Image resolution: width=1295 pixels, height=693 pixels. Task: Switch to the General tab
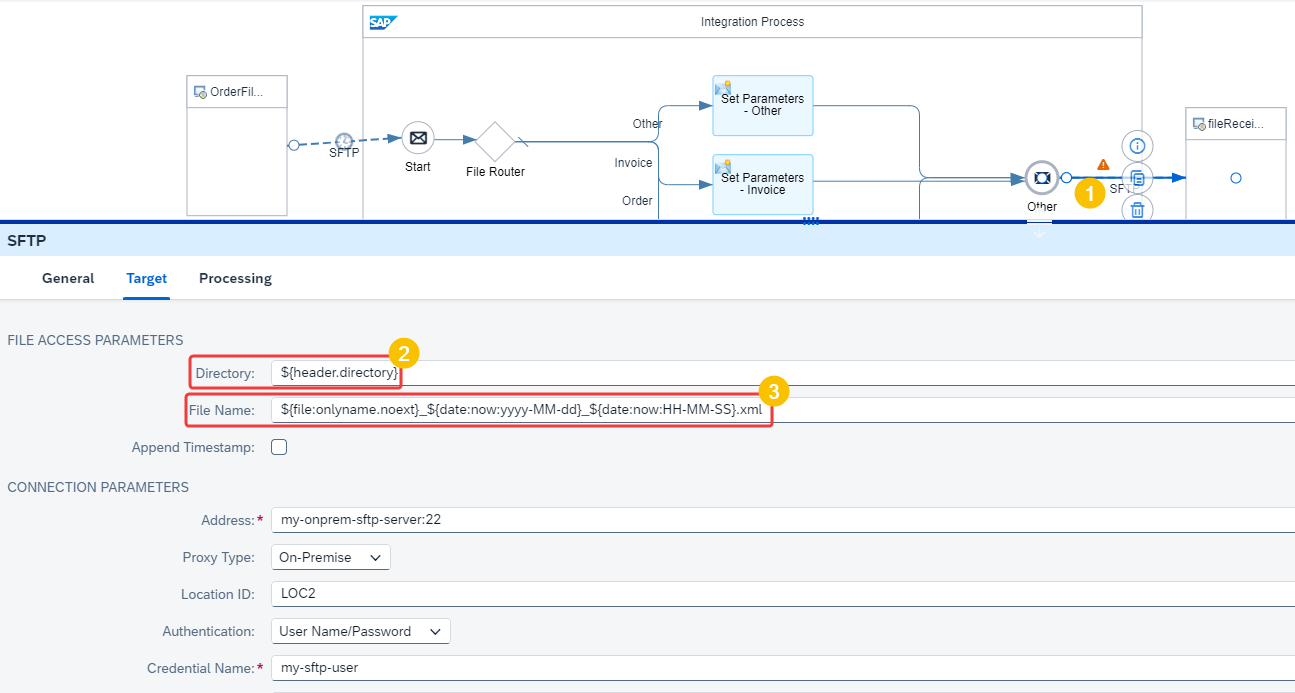tap(68, 278)
